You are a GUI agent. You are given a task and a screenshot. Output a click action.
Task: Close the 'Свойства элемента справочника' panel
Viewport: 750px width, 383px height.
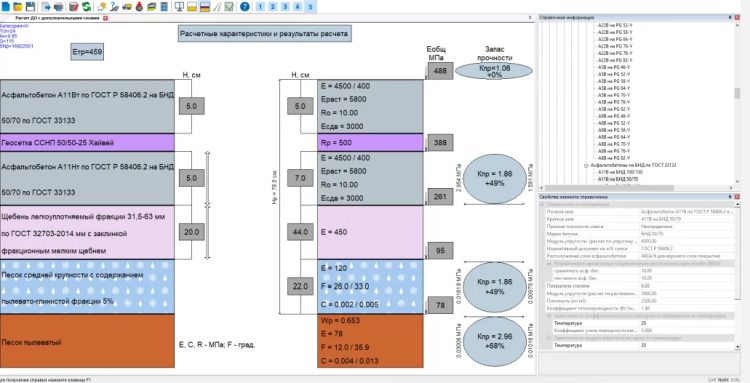point(737,197)
